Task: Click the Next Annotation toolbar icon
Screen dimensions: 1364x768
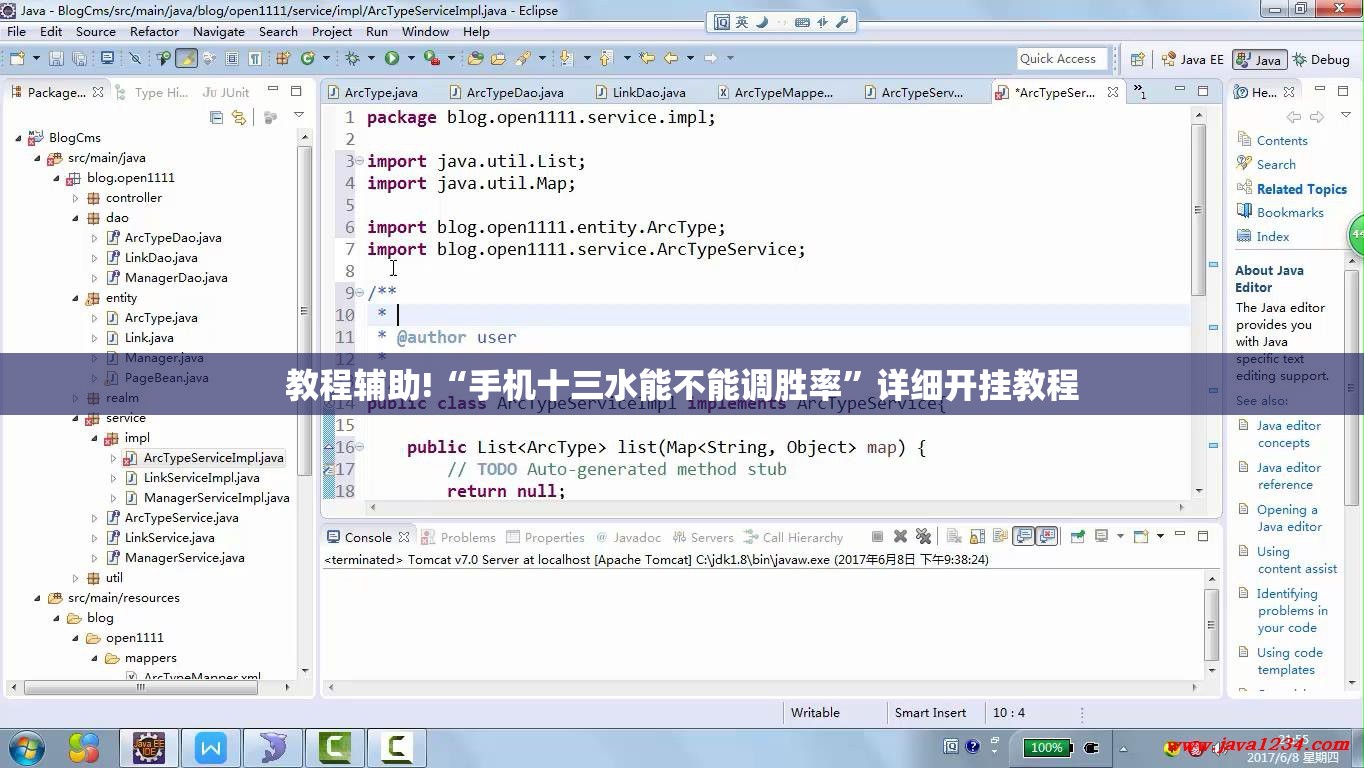Action: point(567,59)
